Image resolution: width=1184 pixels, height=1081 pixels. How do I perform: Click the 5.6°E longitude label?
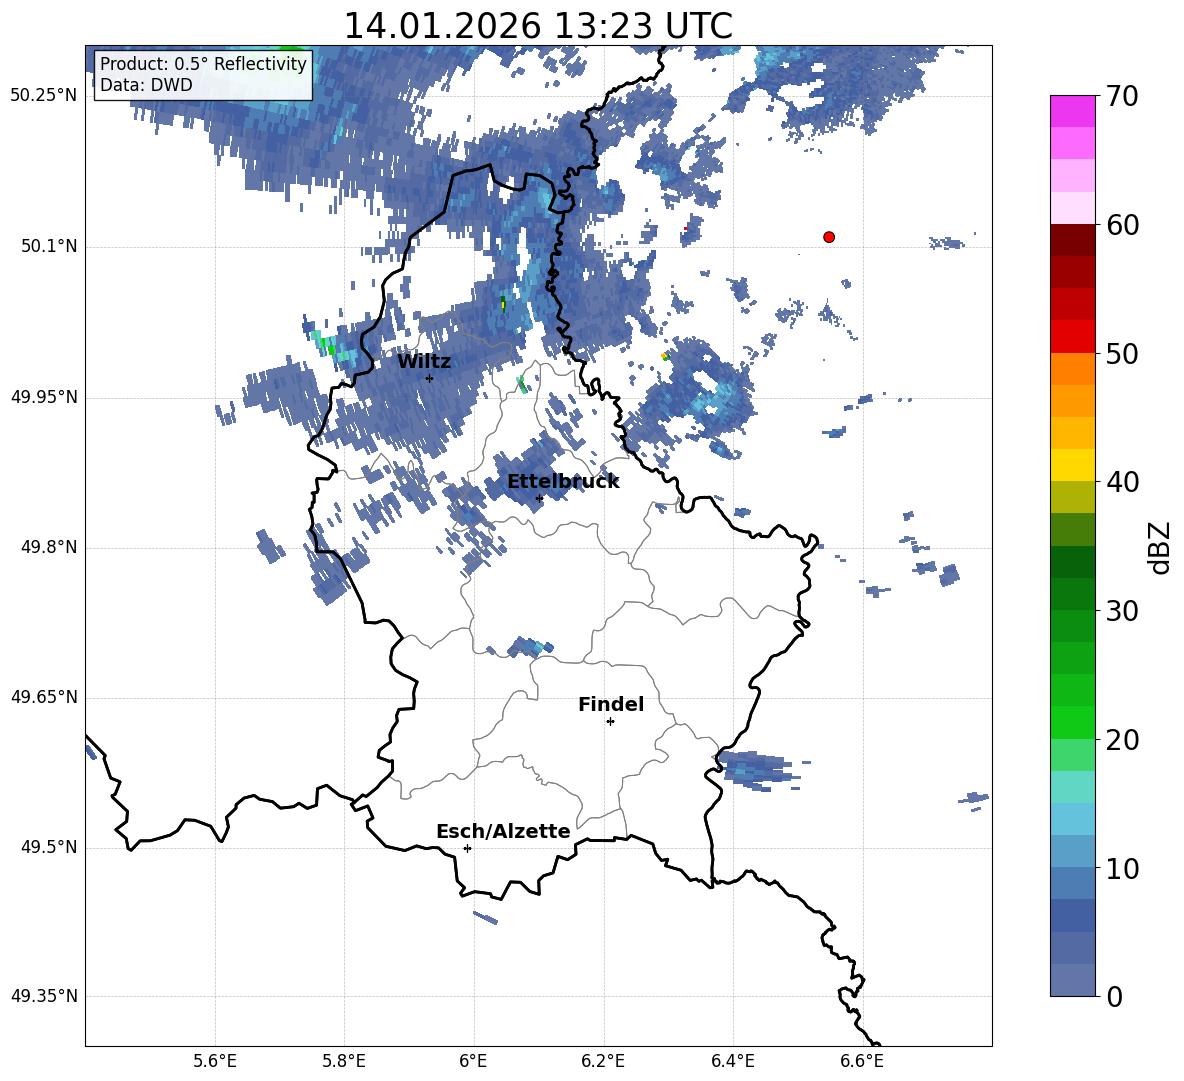(215, 1061)
